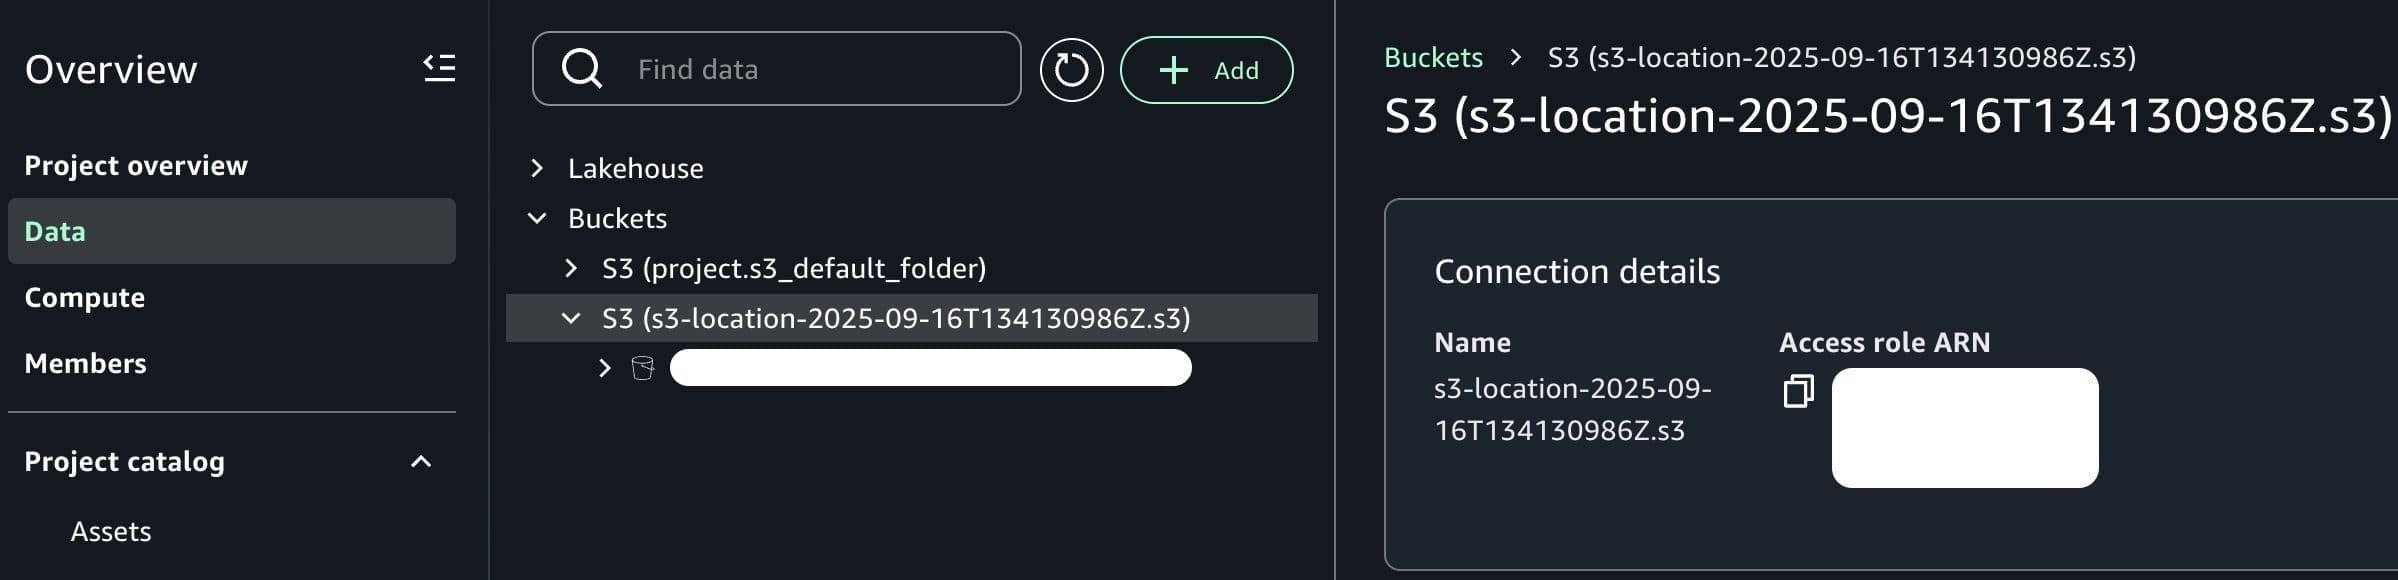The height and width of the screenshot is (580, 2398).
Task: Copy the Access role ARN
Action: (1798, 391)
